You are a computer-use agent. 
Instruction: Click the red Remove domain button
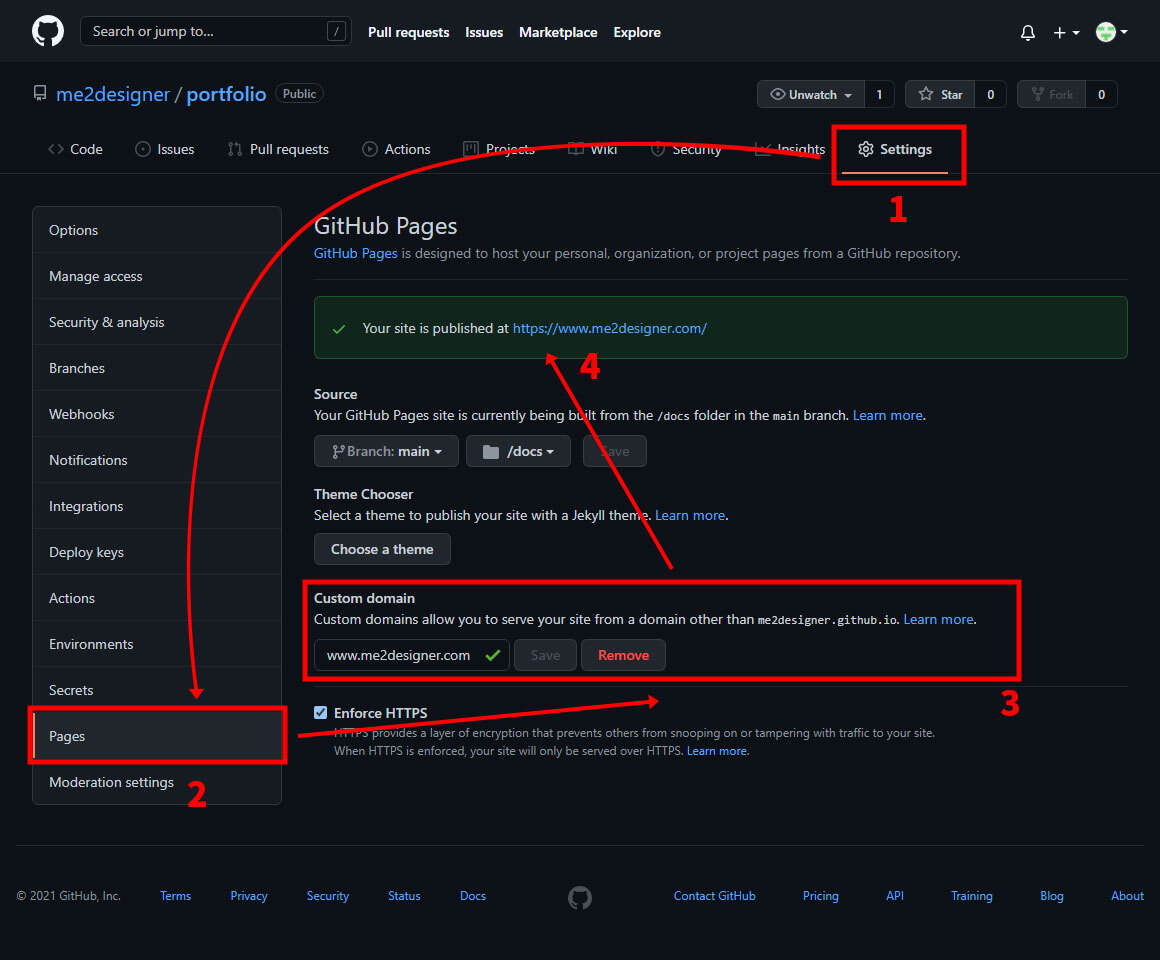[623, 655]
